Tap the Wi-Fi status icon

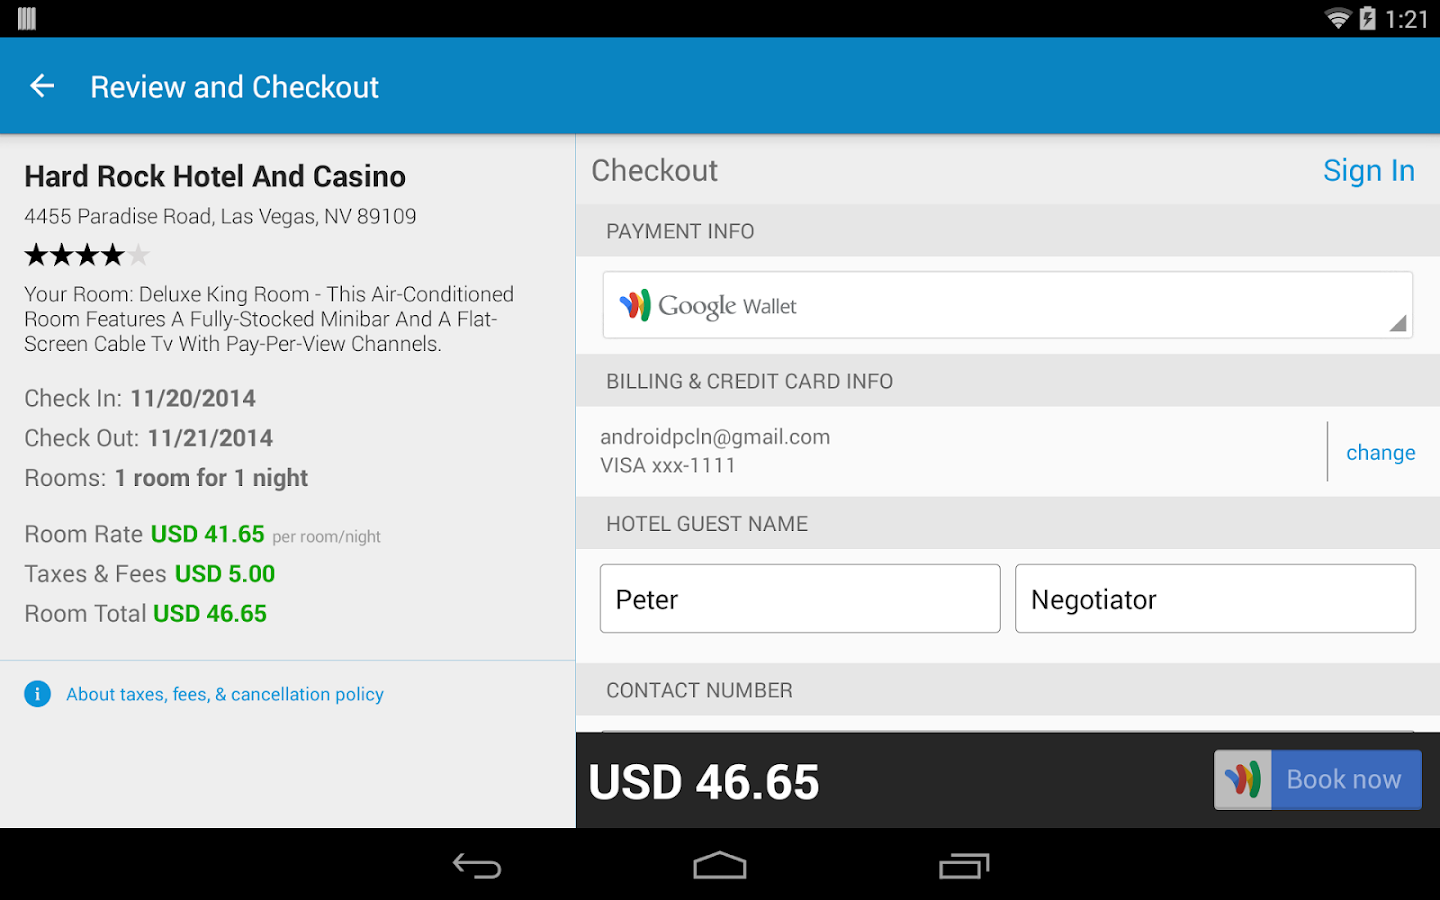coord(1337,18)
